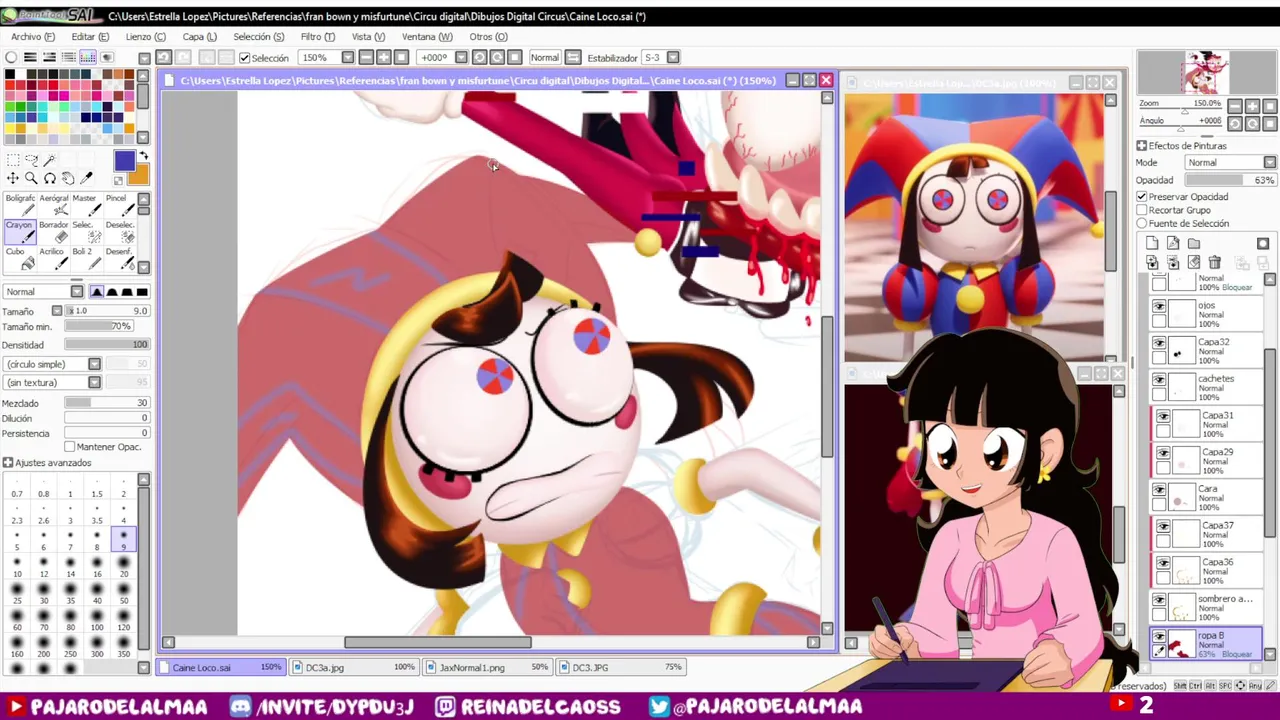Open the zoom percentage dropdown in toolbar
1280x720 pixels.
pyautogui.click(x=347, y=58)
